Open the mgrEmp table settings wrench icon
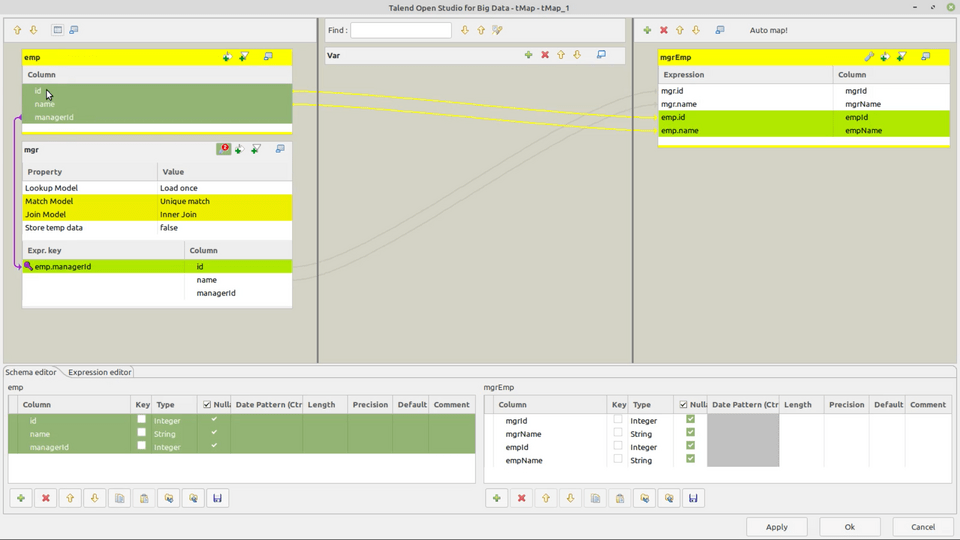Viewport: 960px width, 540px height. [869, 57]
